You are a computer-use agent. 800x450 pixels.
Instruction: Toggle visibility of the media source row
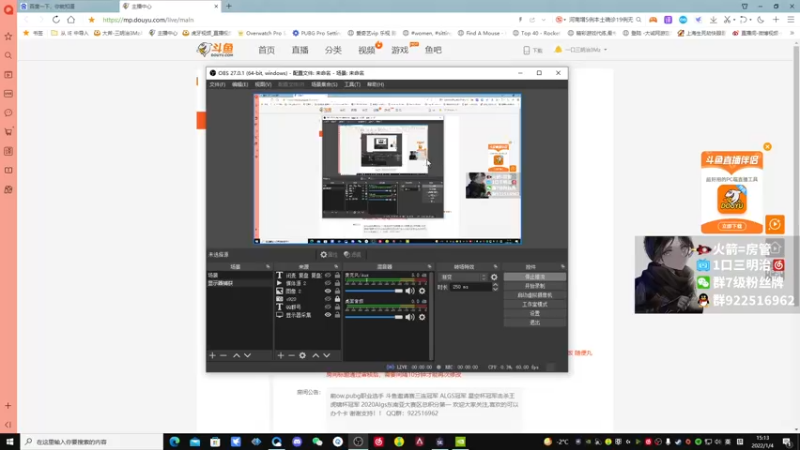click(x=328, y=283)
